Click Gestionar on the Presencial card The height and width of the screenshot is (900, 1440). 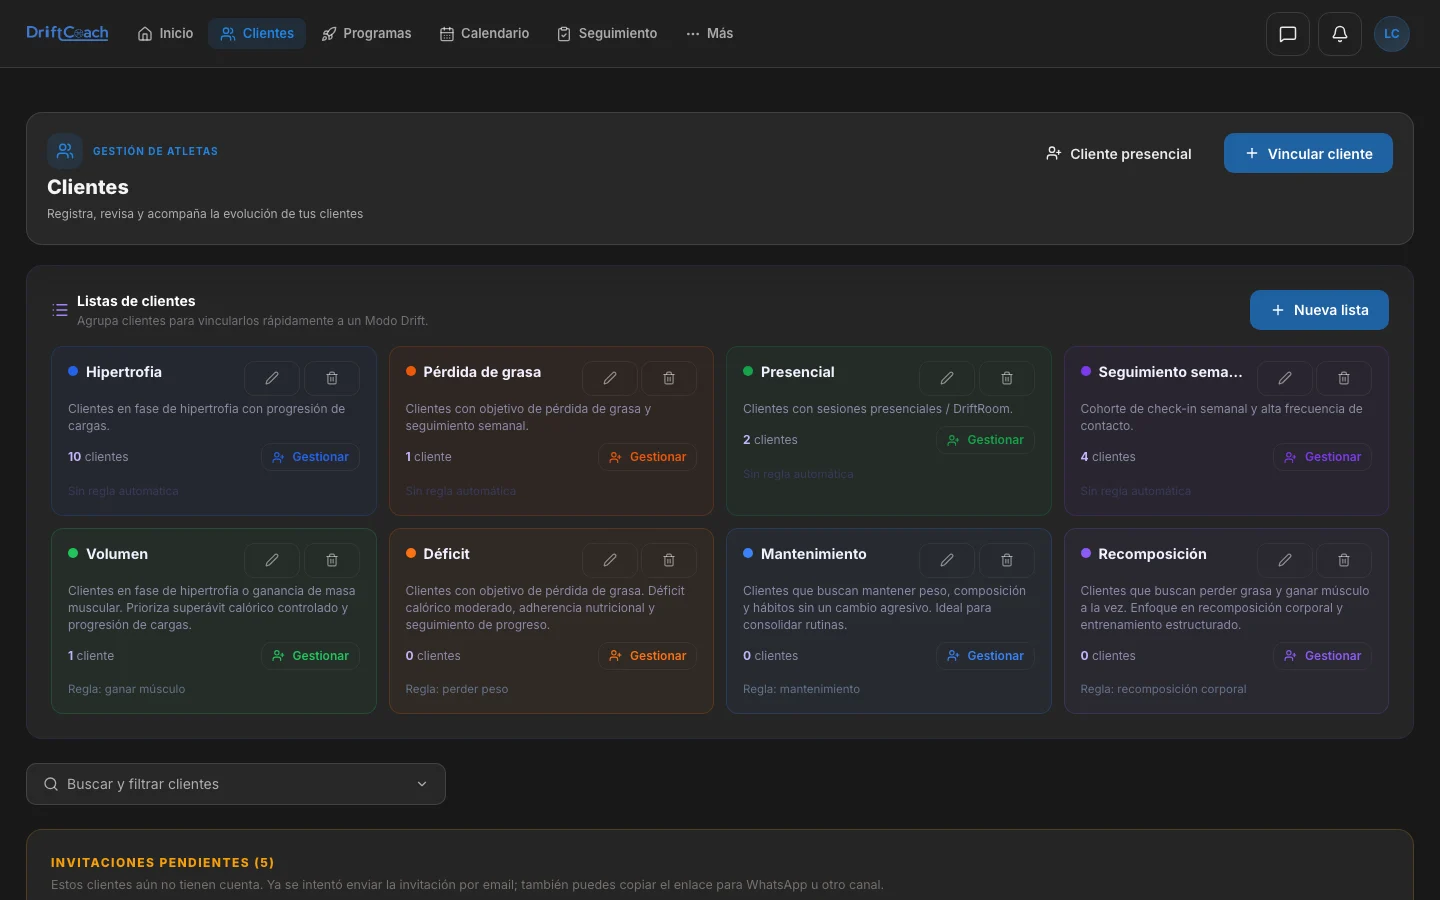pyautogui.click(x=985, y=440)
